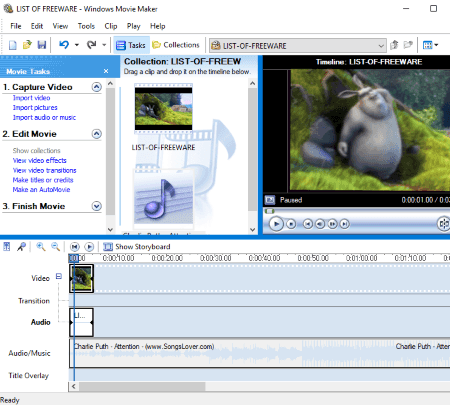Click Make titles or credits link
450x405 pixels.
point(43,180)
